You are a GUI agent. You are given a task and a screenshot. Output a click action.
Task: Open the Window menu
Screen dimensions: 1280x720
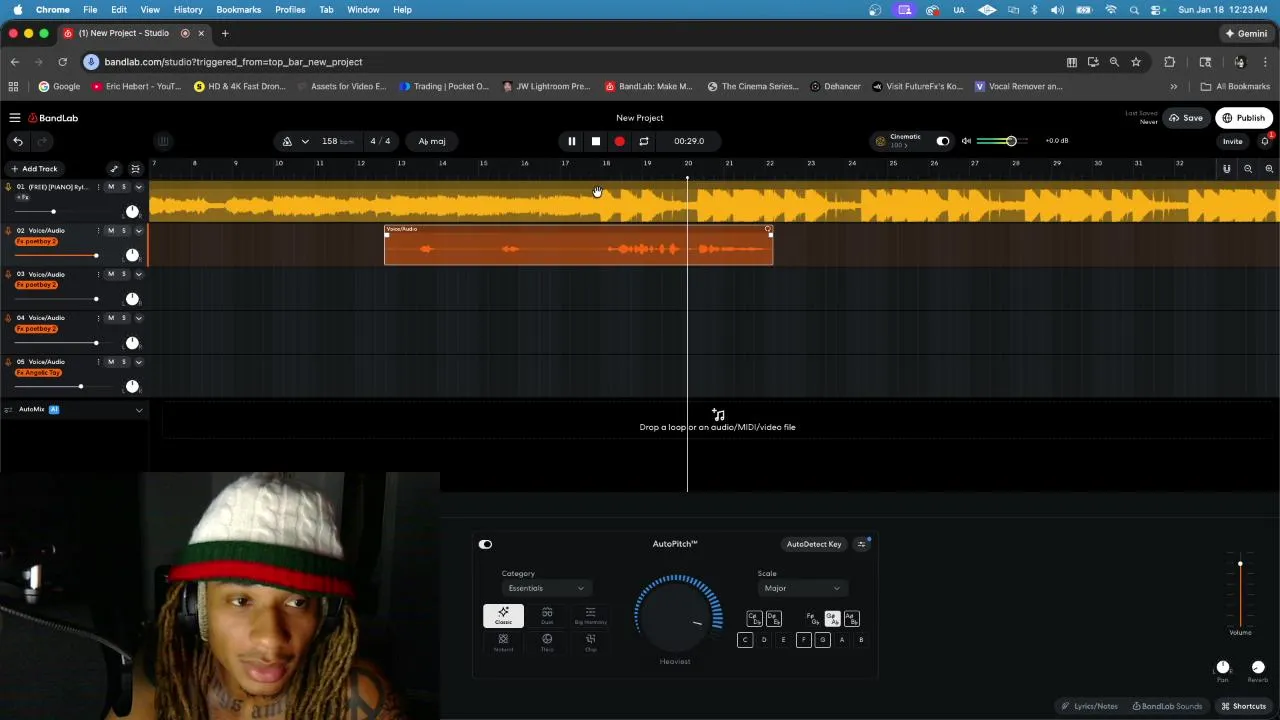point(363,9)
